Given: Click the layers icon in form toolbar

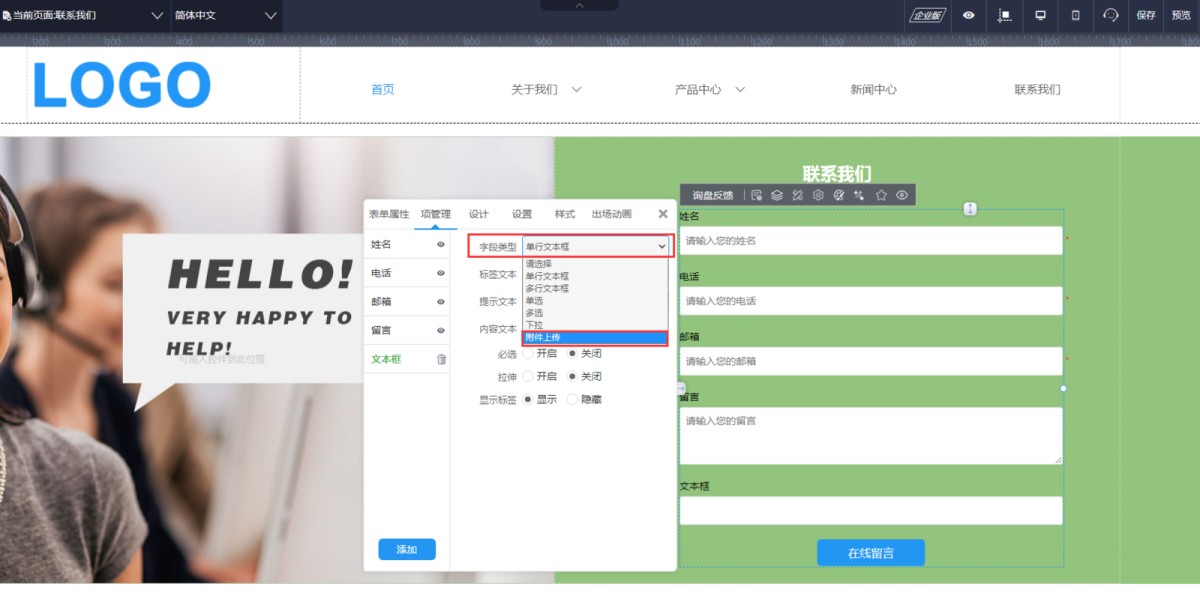Looking at the screenshot, I should point(777,195).
